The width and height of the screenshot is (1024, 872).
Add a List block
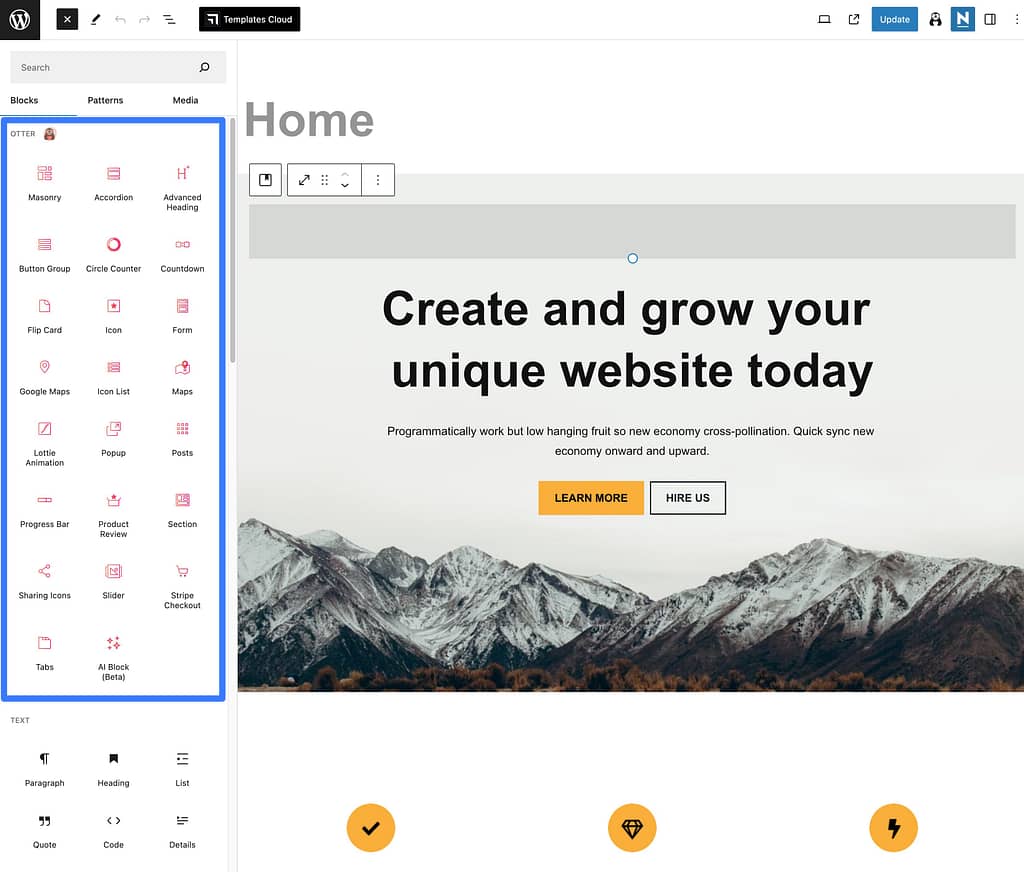182,769
